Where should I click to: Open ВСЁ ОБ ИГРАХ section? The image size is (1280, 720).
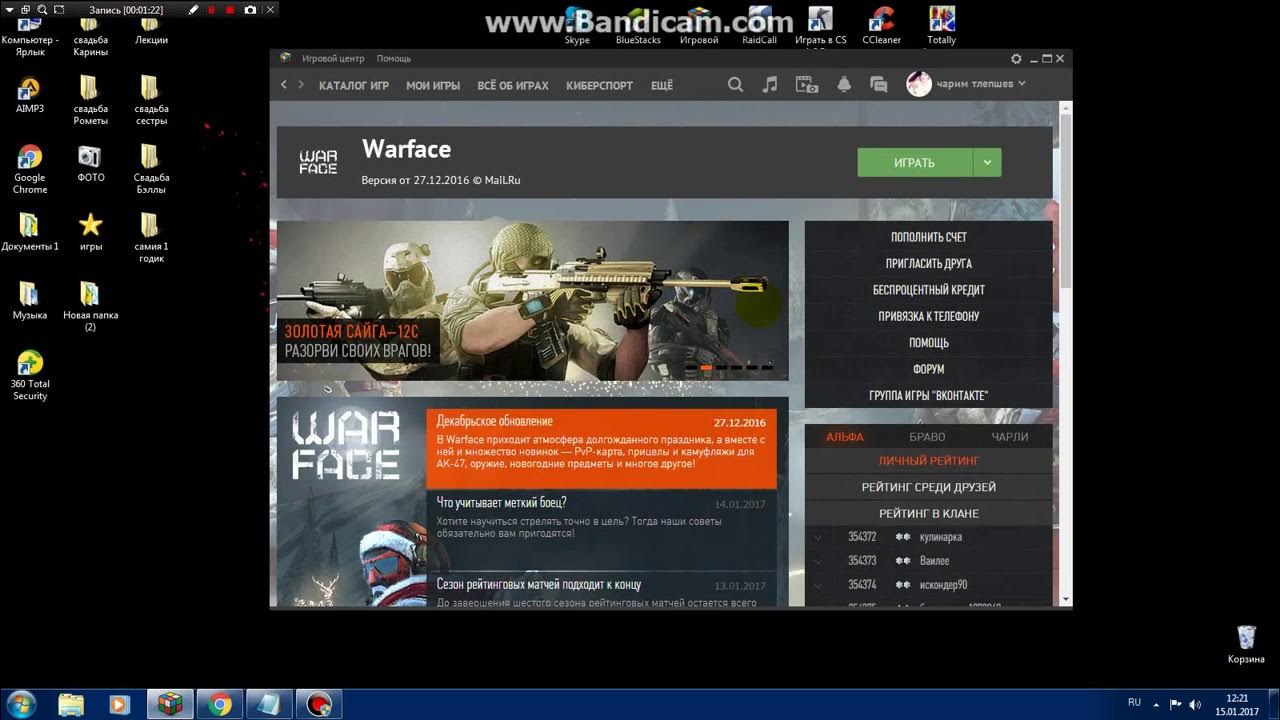tap(513, 86)
